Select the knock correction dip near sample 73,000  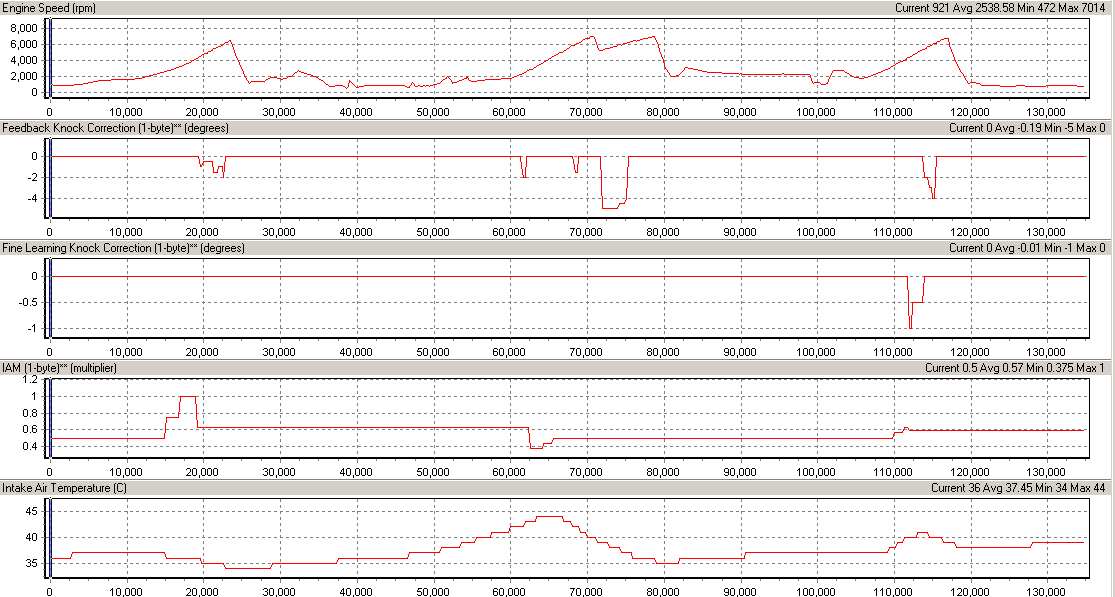(x=612, y=205)
